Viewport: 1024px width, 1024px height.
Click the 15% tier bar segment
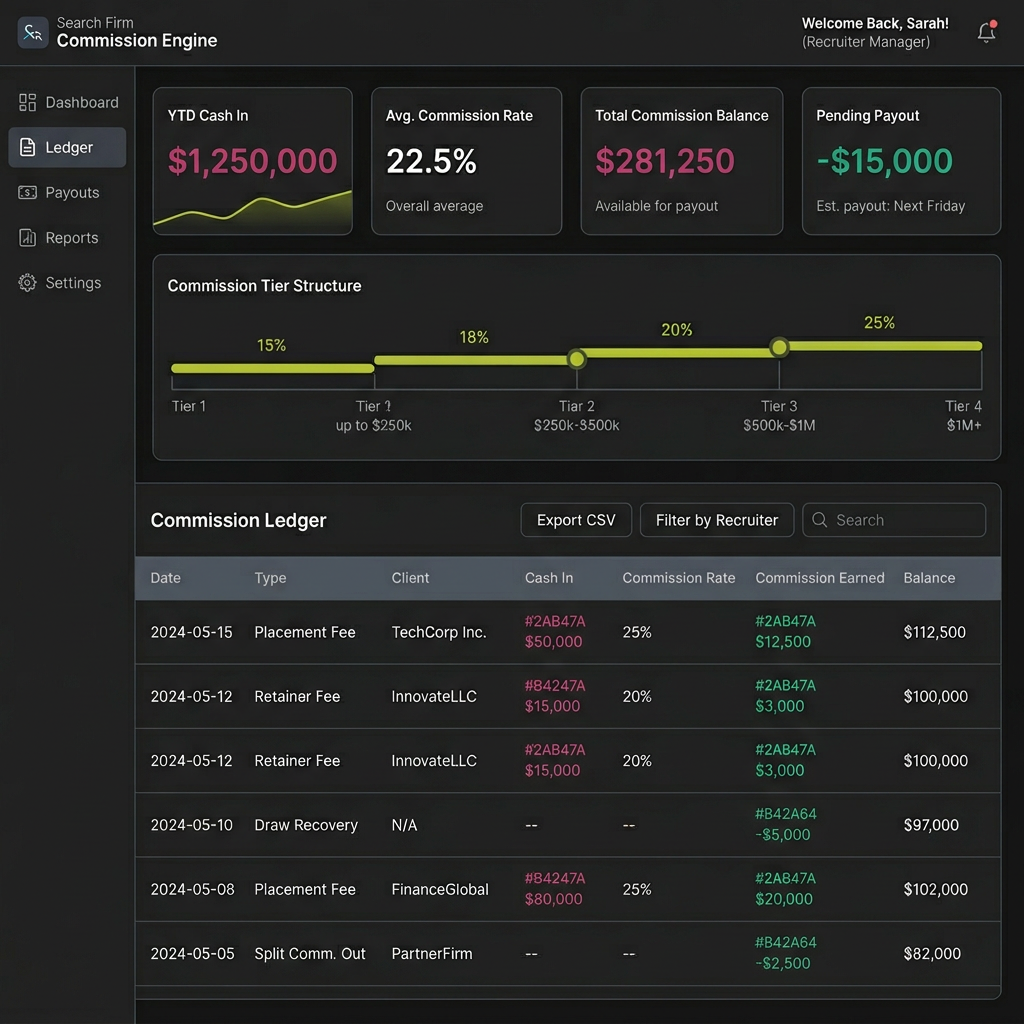click(272, 368)
